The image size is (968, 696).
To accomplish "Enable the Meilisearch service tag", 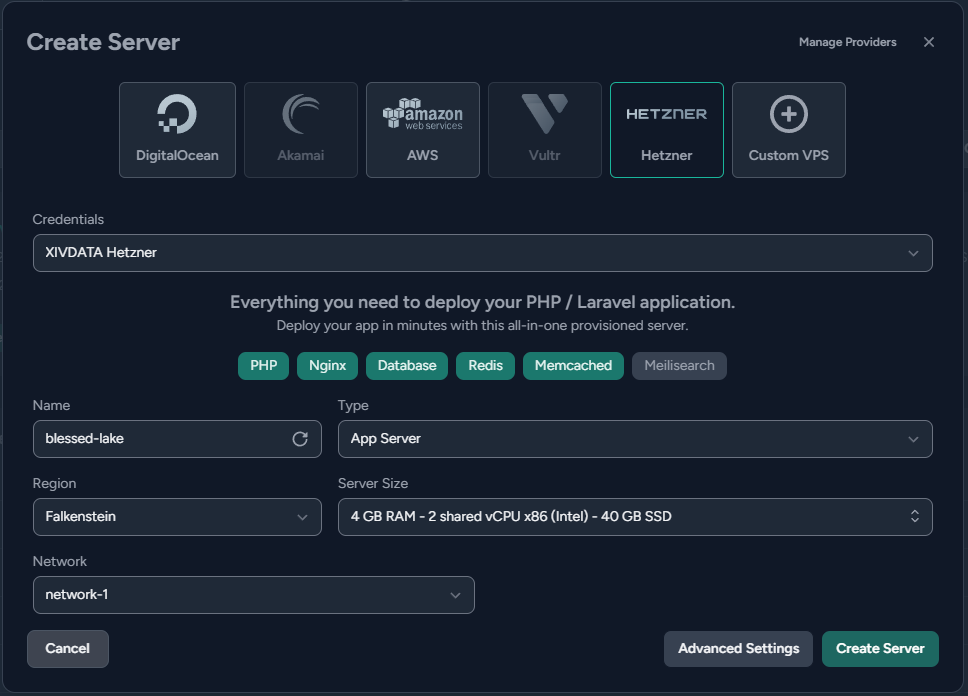I will [x=679, y=366].
